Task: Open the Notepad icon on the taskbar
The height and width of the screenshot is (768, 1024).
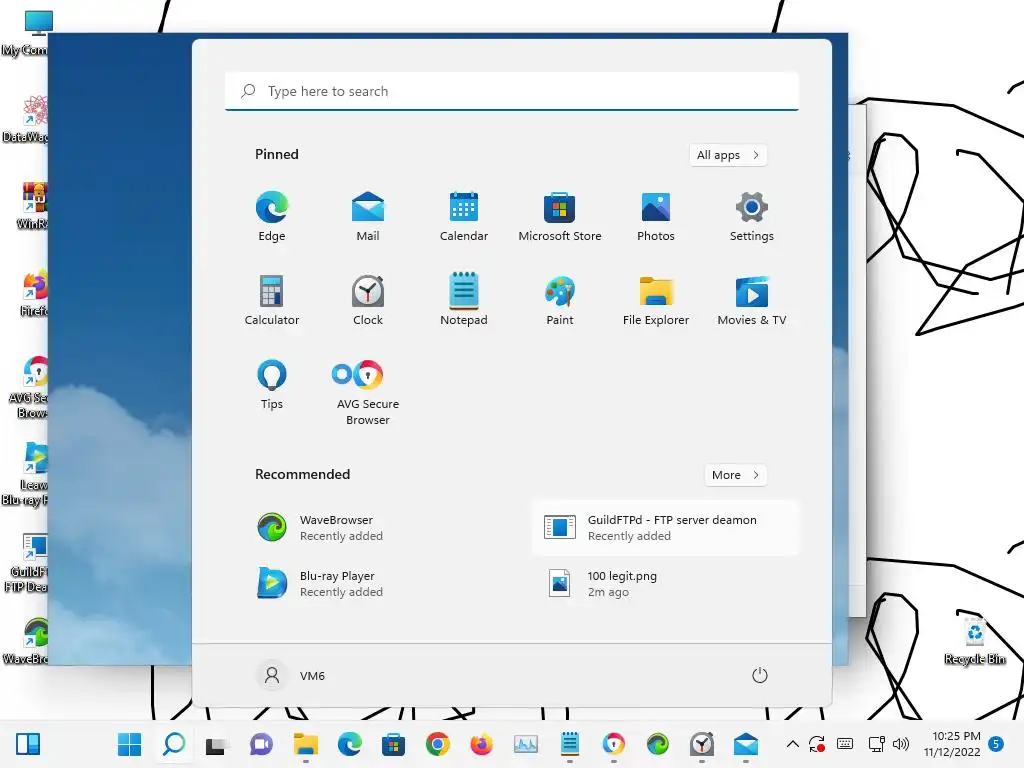Action: pyautogui.click(x=570, y=744)
